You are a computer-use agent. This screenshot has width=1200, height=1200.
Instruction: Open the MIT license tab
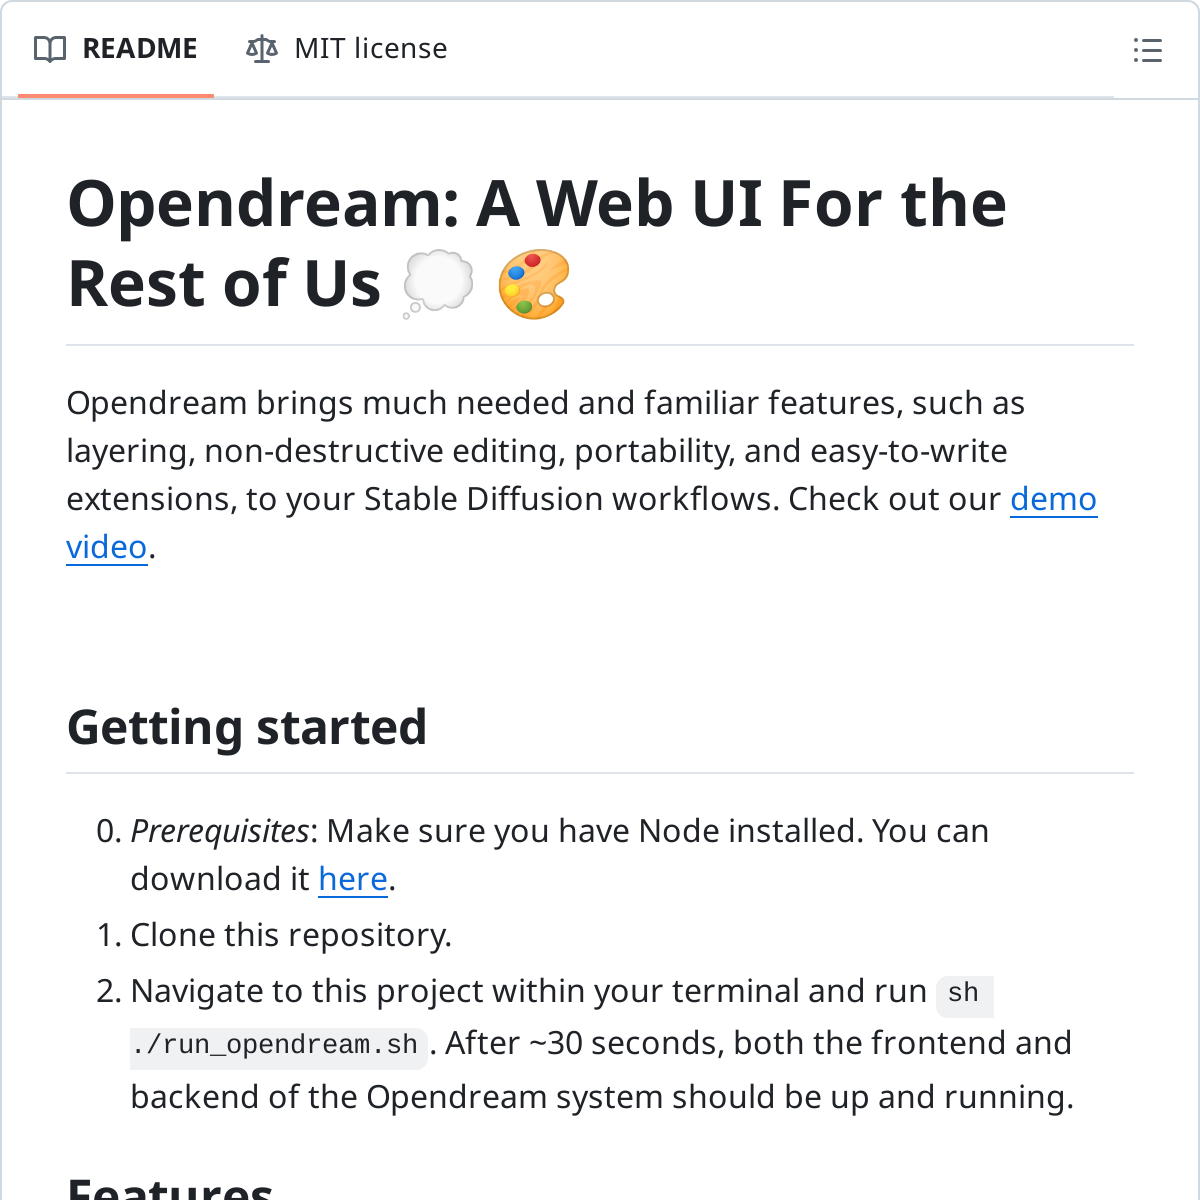pos(370,49)
